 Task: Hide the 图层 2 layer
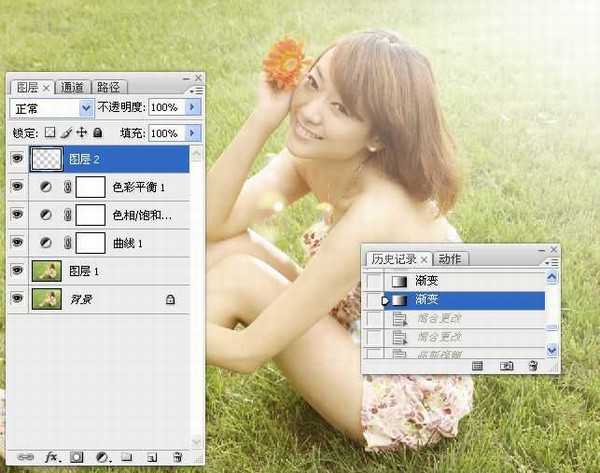16,158
